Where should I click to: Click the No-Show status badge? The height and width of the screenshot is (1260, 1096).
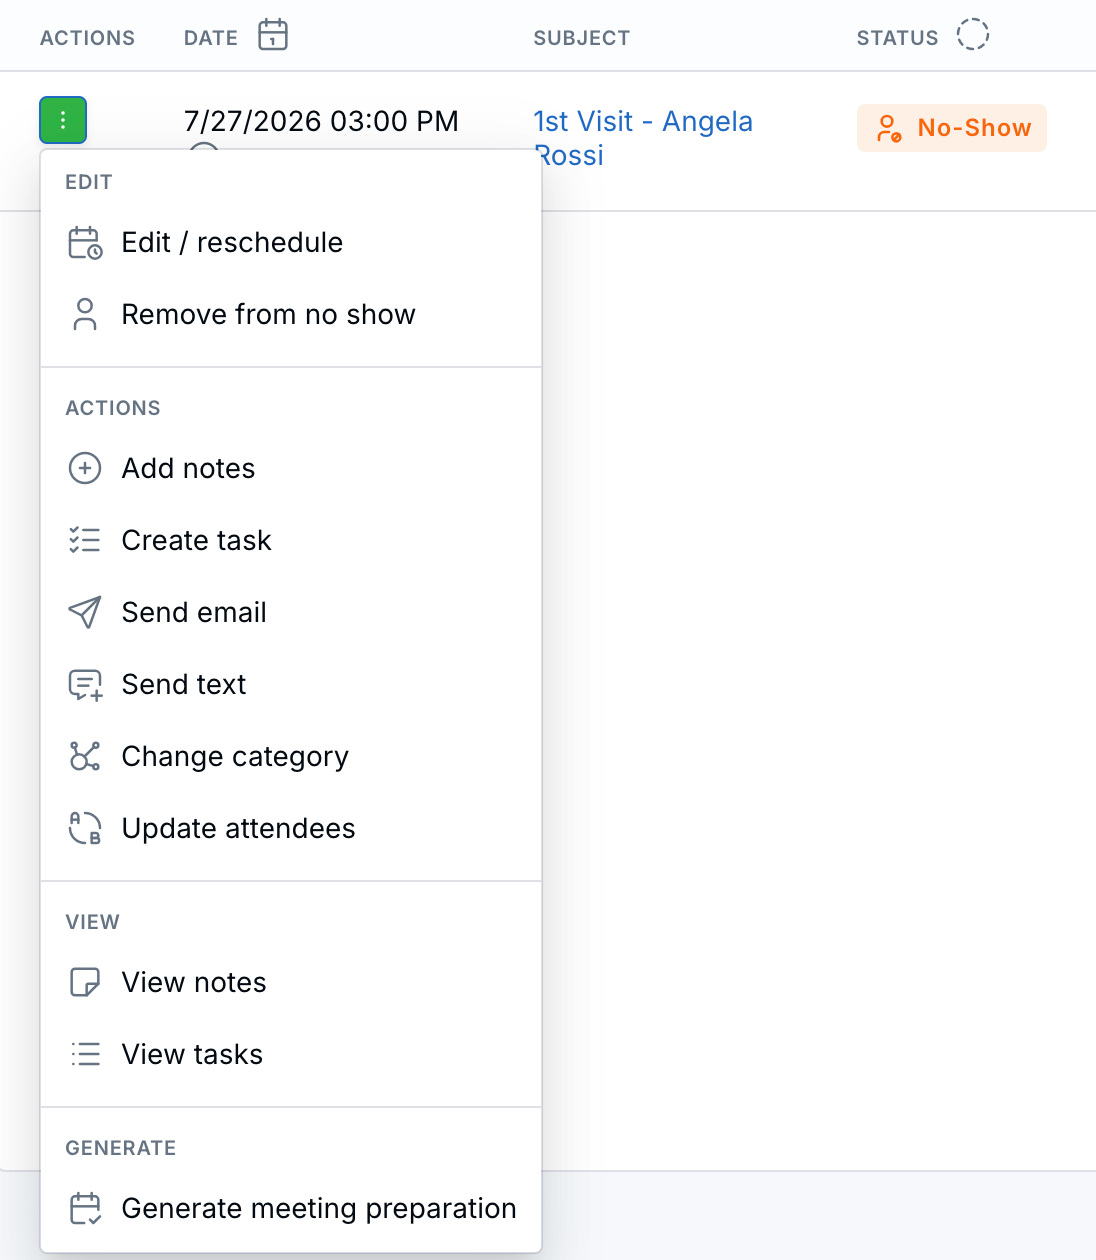pos(952,128)
